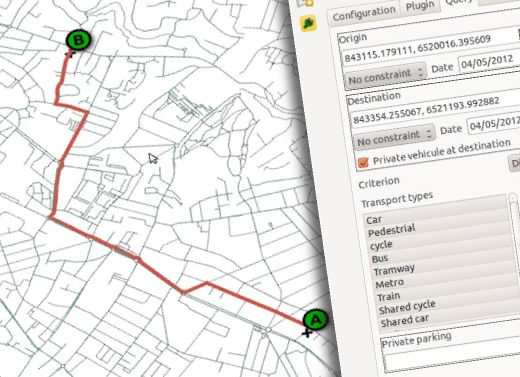The height and width of the screenshot is (377, 520).
Task: Click the green plug plugin icon
Action: click(x=308, y=23)
